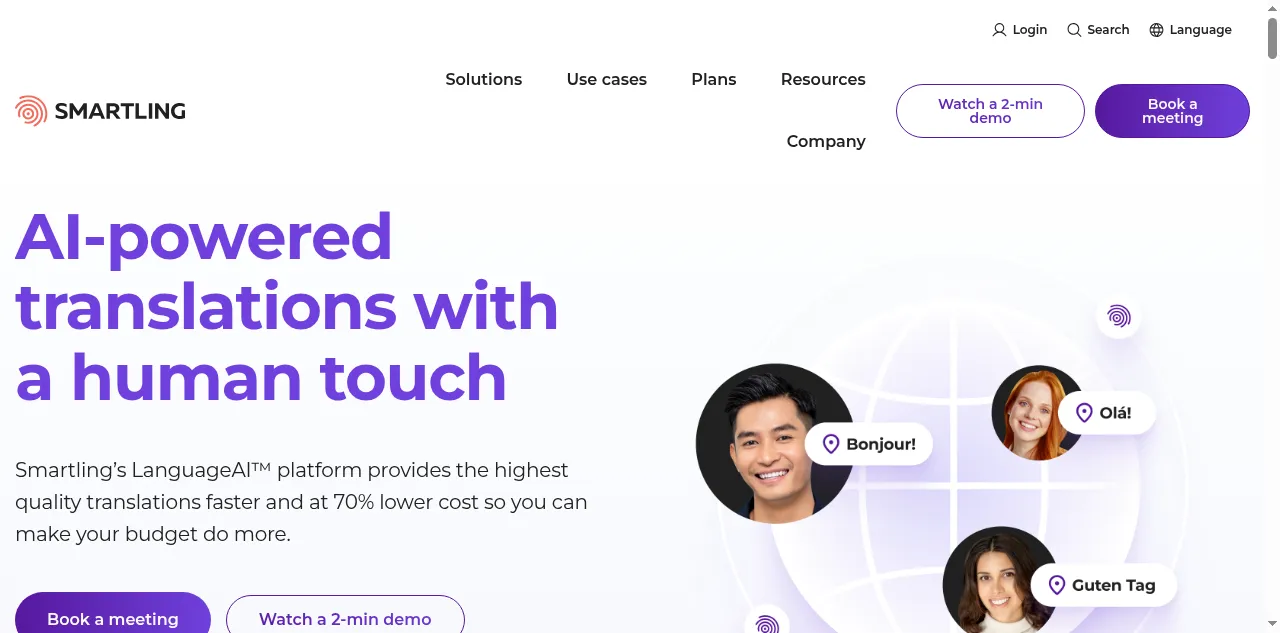Expand the Use cases menu
Image resolution: width=1280 pixels, height=633 pixels.
[607, 79]
